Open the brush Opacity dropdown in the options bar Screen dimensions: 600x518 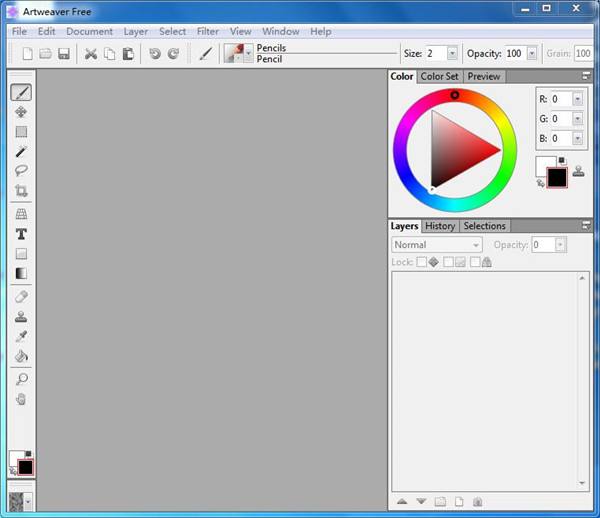click(532, 54)
